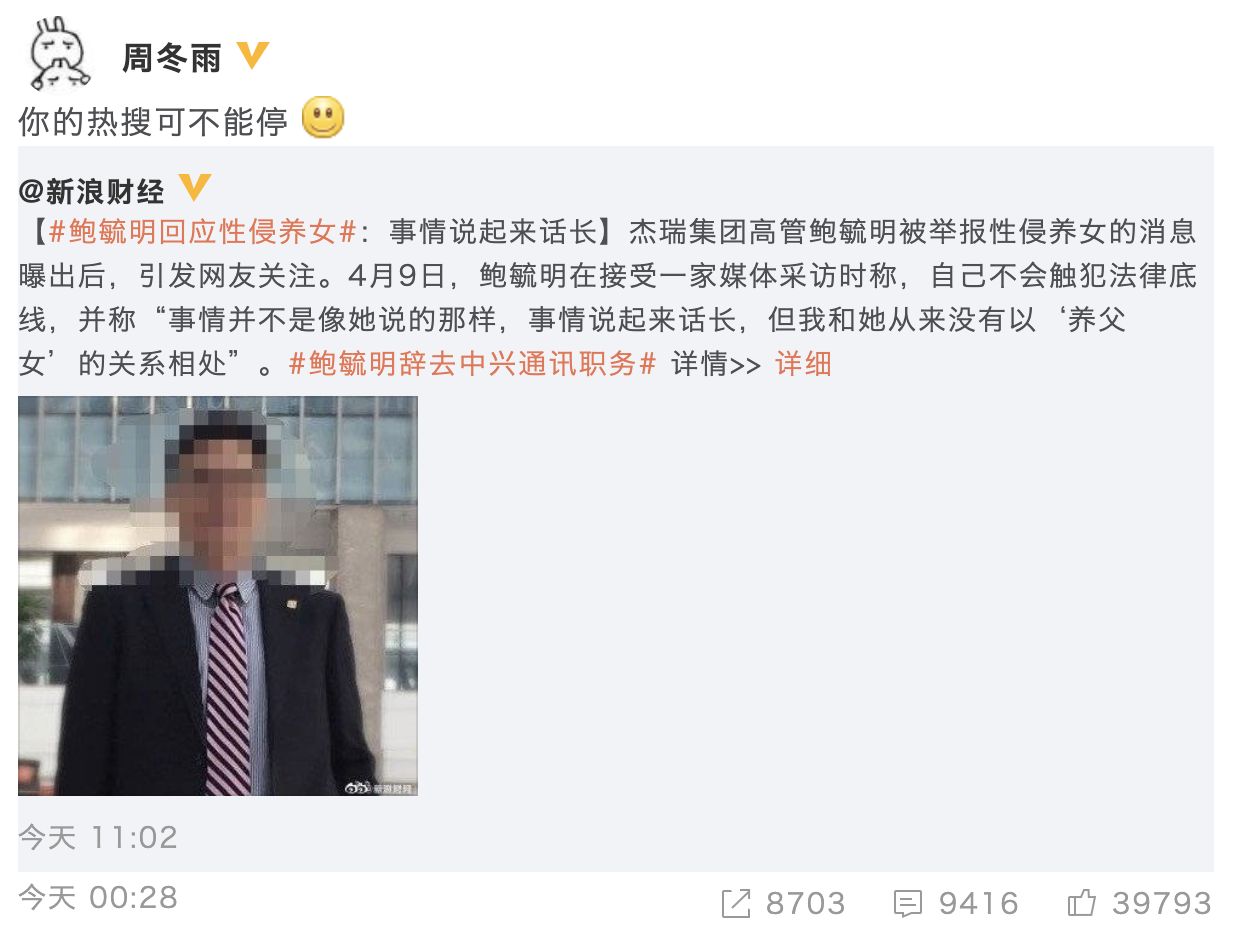This screenshot has width=1234, height=936.
Task: Open hashtag #鲍毓明辞去中兴通讯职务#
Action: coord(472,364)
